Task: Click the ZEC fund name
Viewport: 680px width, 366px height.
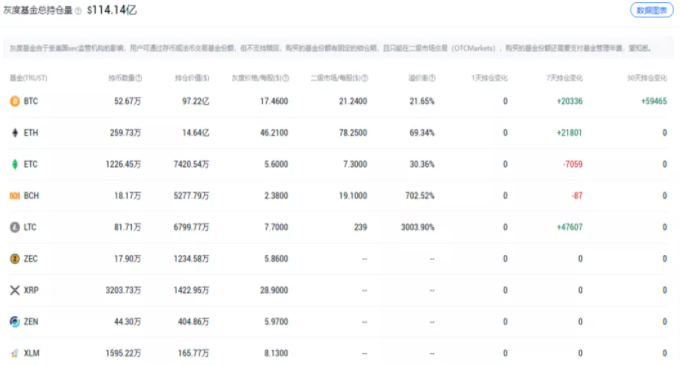Action: [30, 258]
